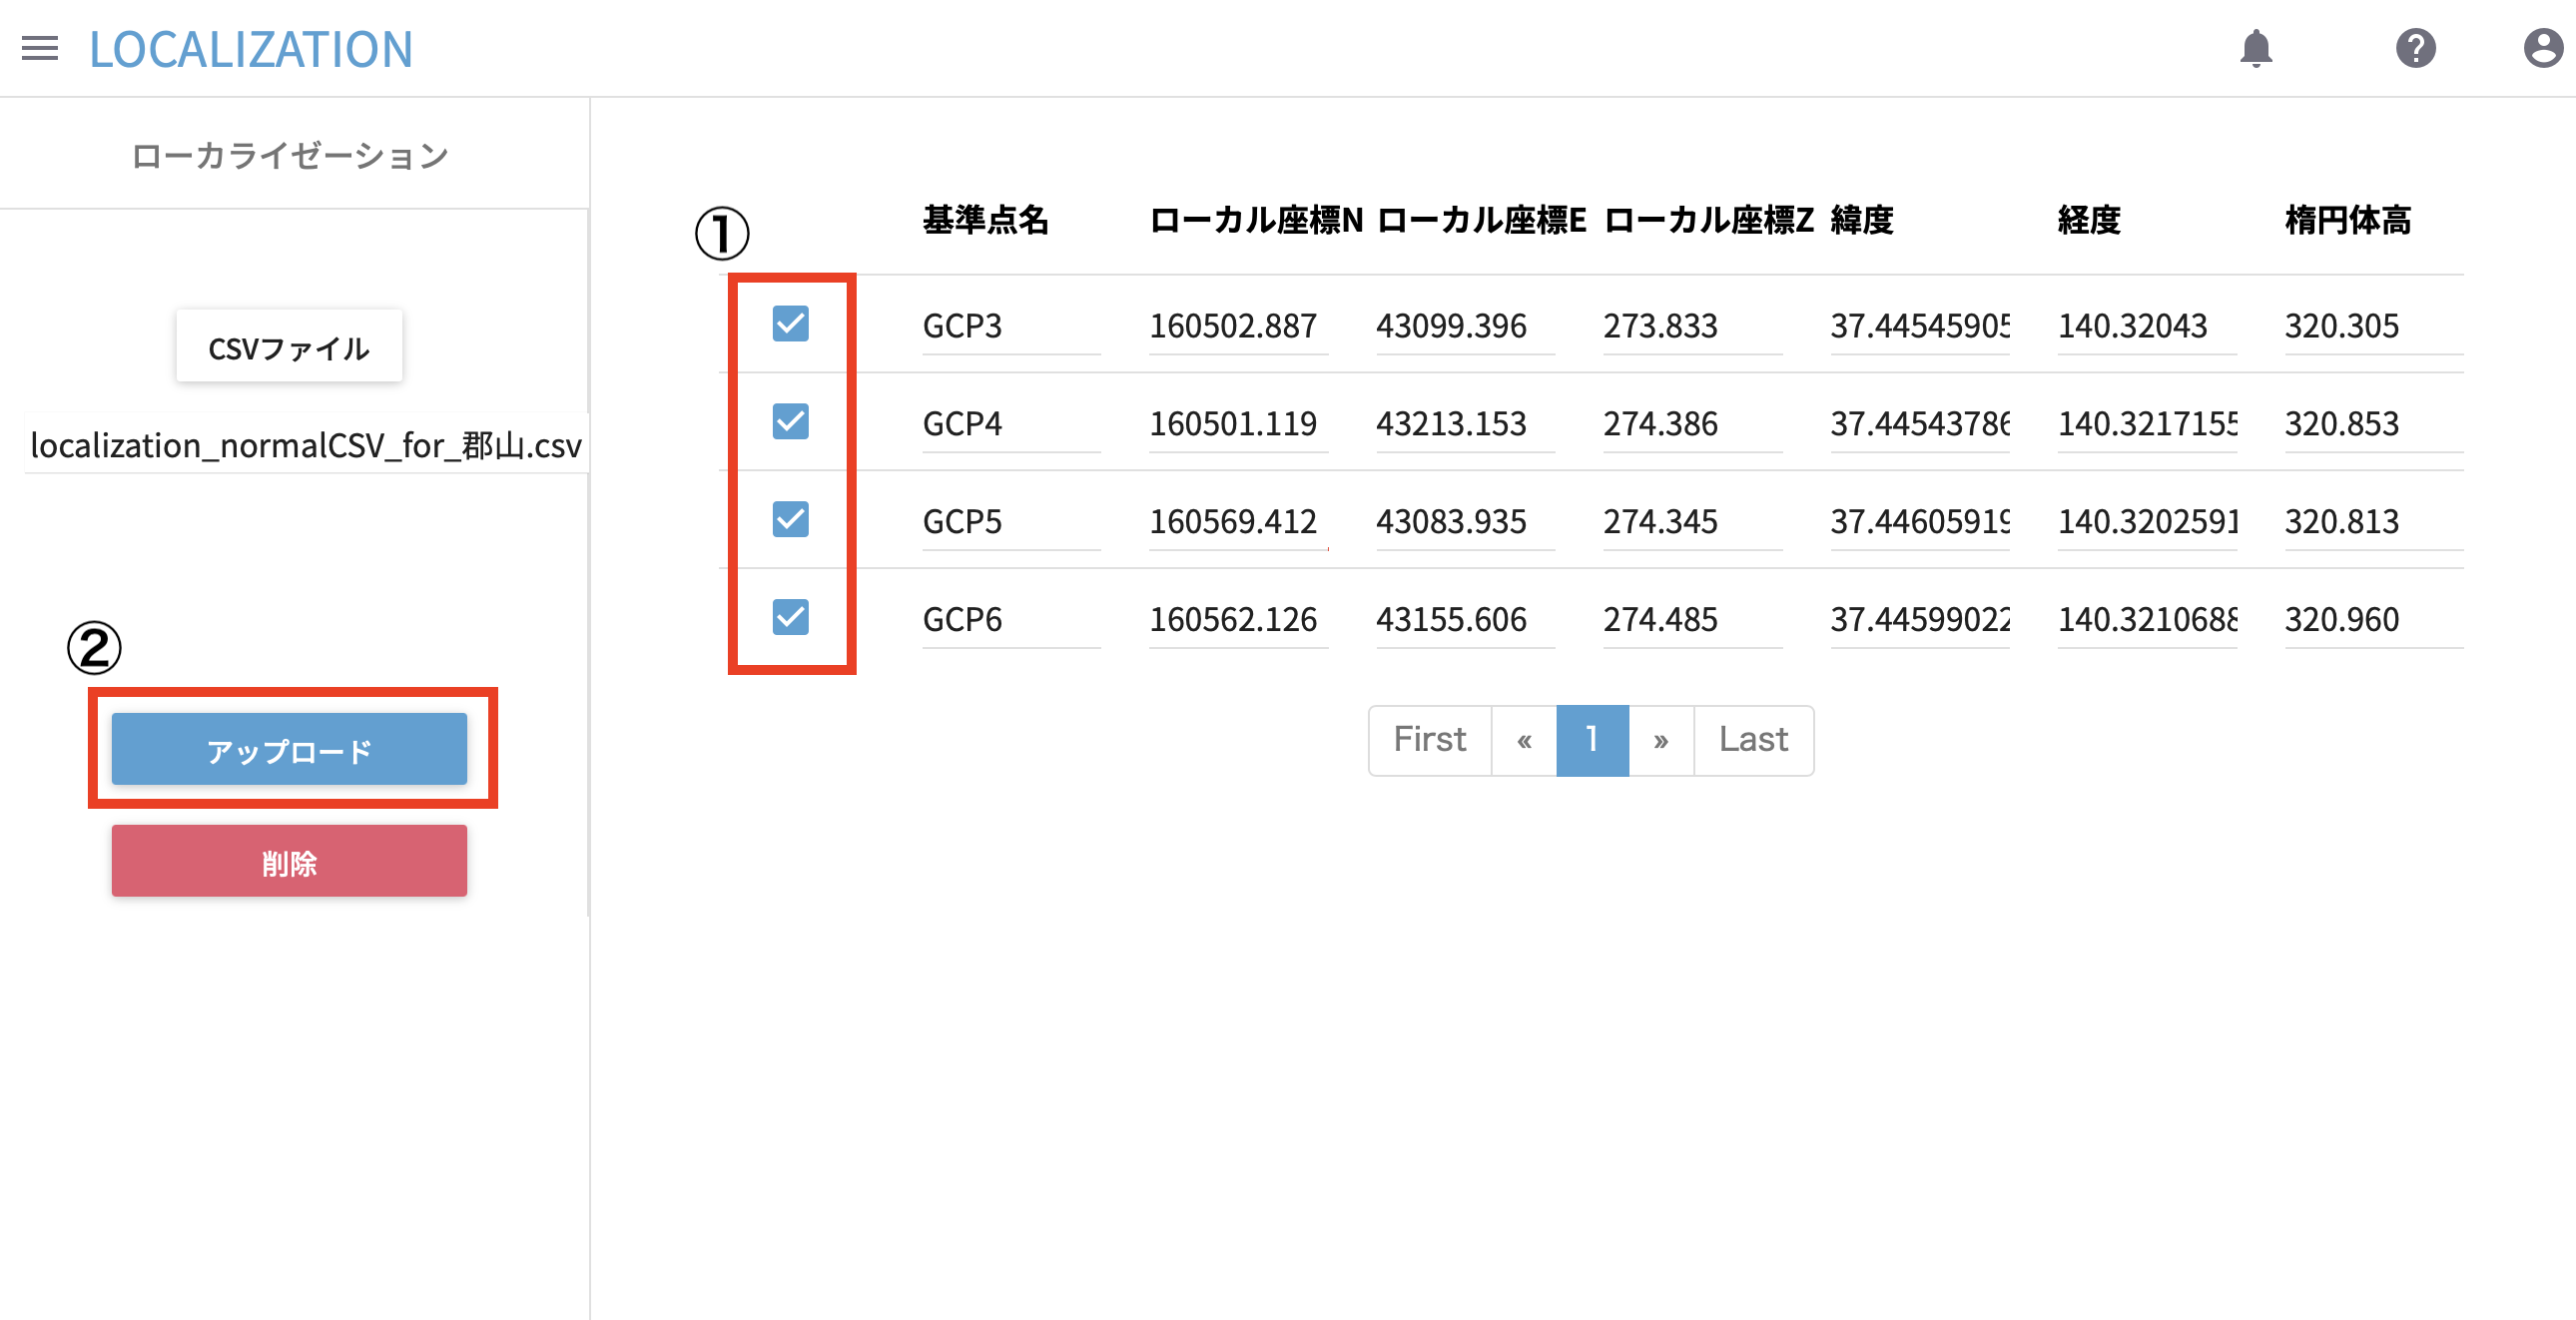Toggle the GCP4 row checkbox

(790, 422)
